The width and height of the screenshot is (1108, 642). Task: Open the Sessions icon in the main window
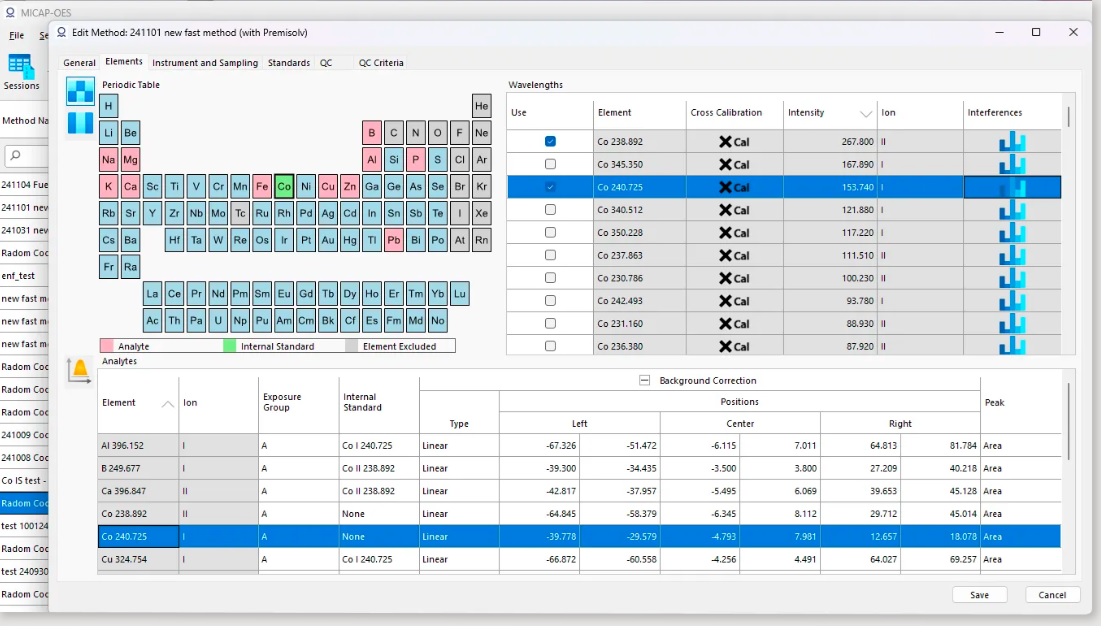[21, 67]
